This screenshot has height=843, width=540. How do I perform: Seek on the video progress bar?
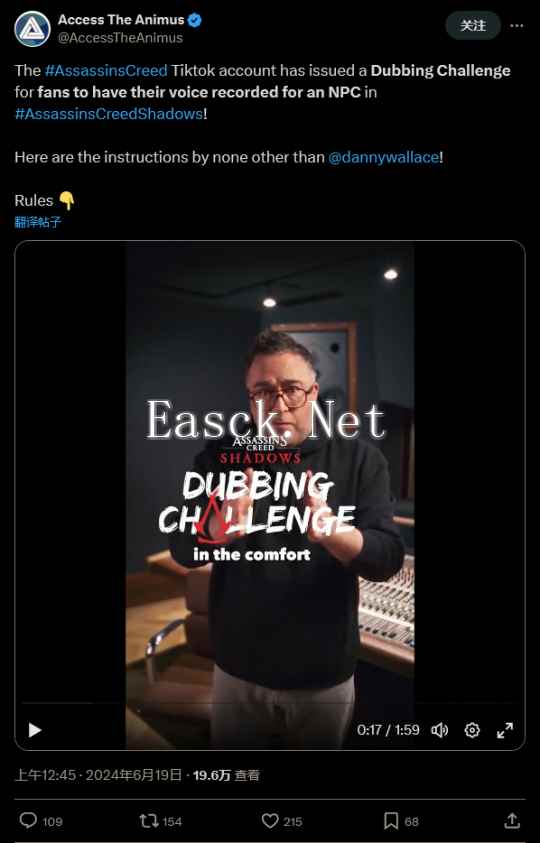pos(269,703)
